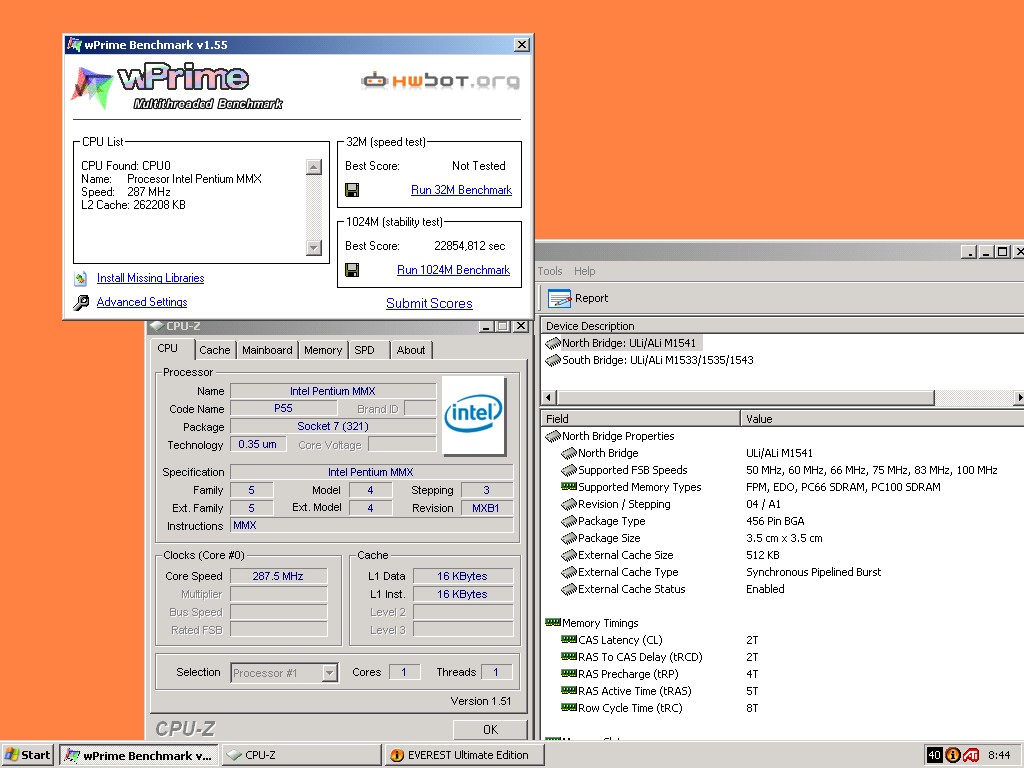The image size is (1024, 768).
Task: Click the wPrime title bar icon
Action: (x=74, y=44)
